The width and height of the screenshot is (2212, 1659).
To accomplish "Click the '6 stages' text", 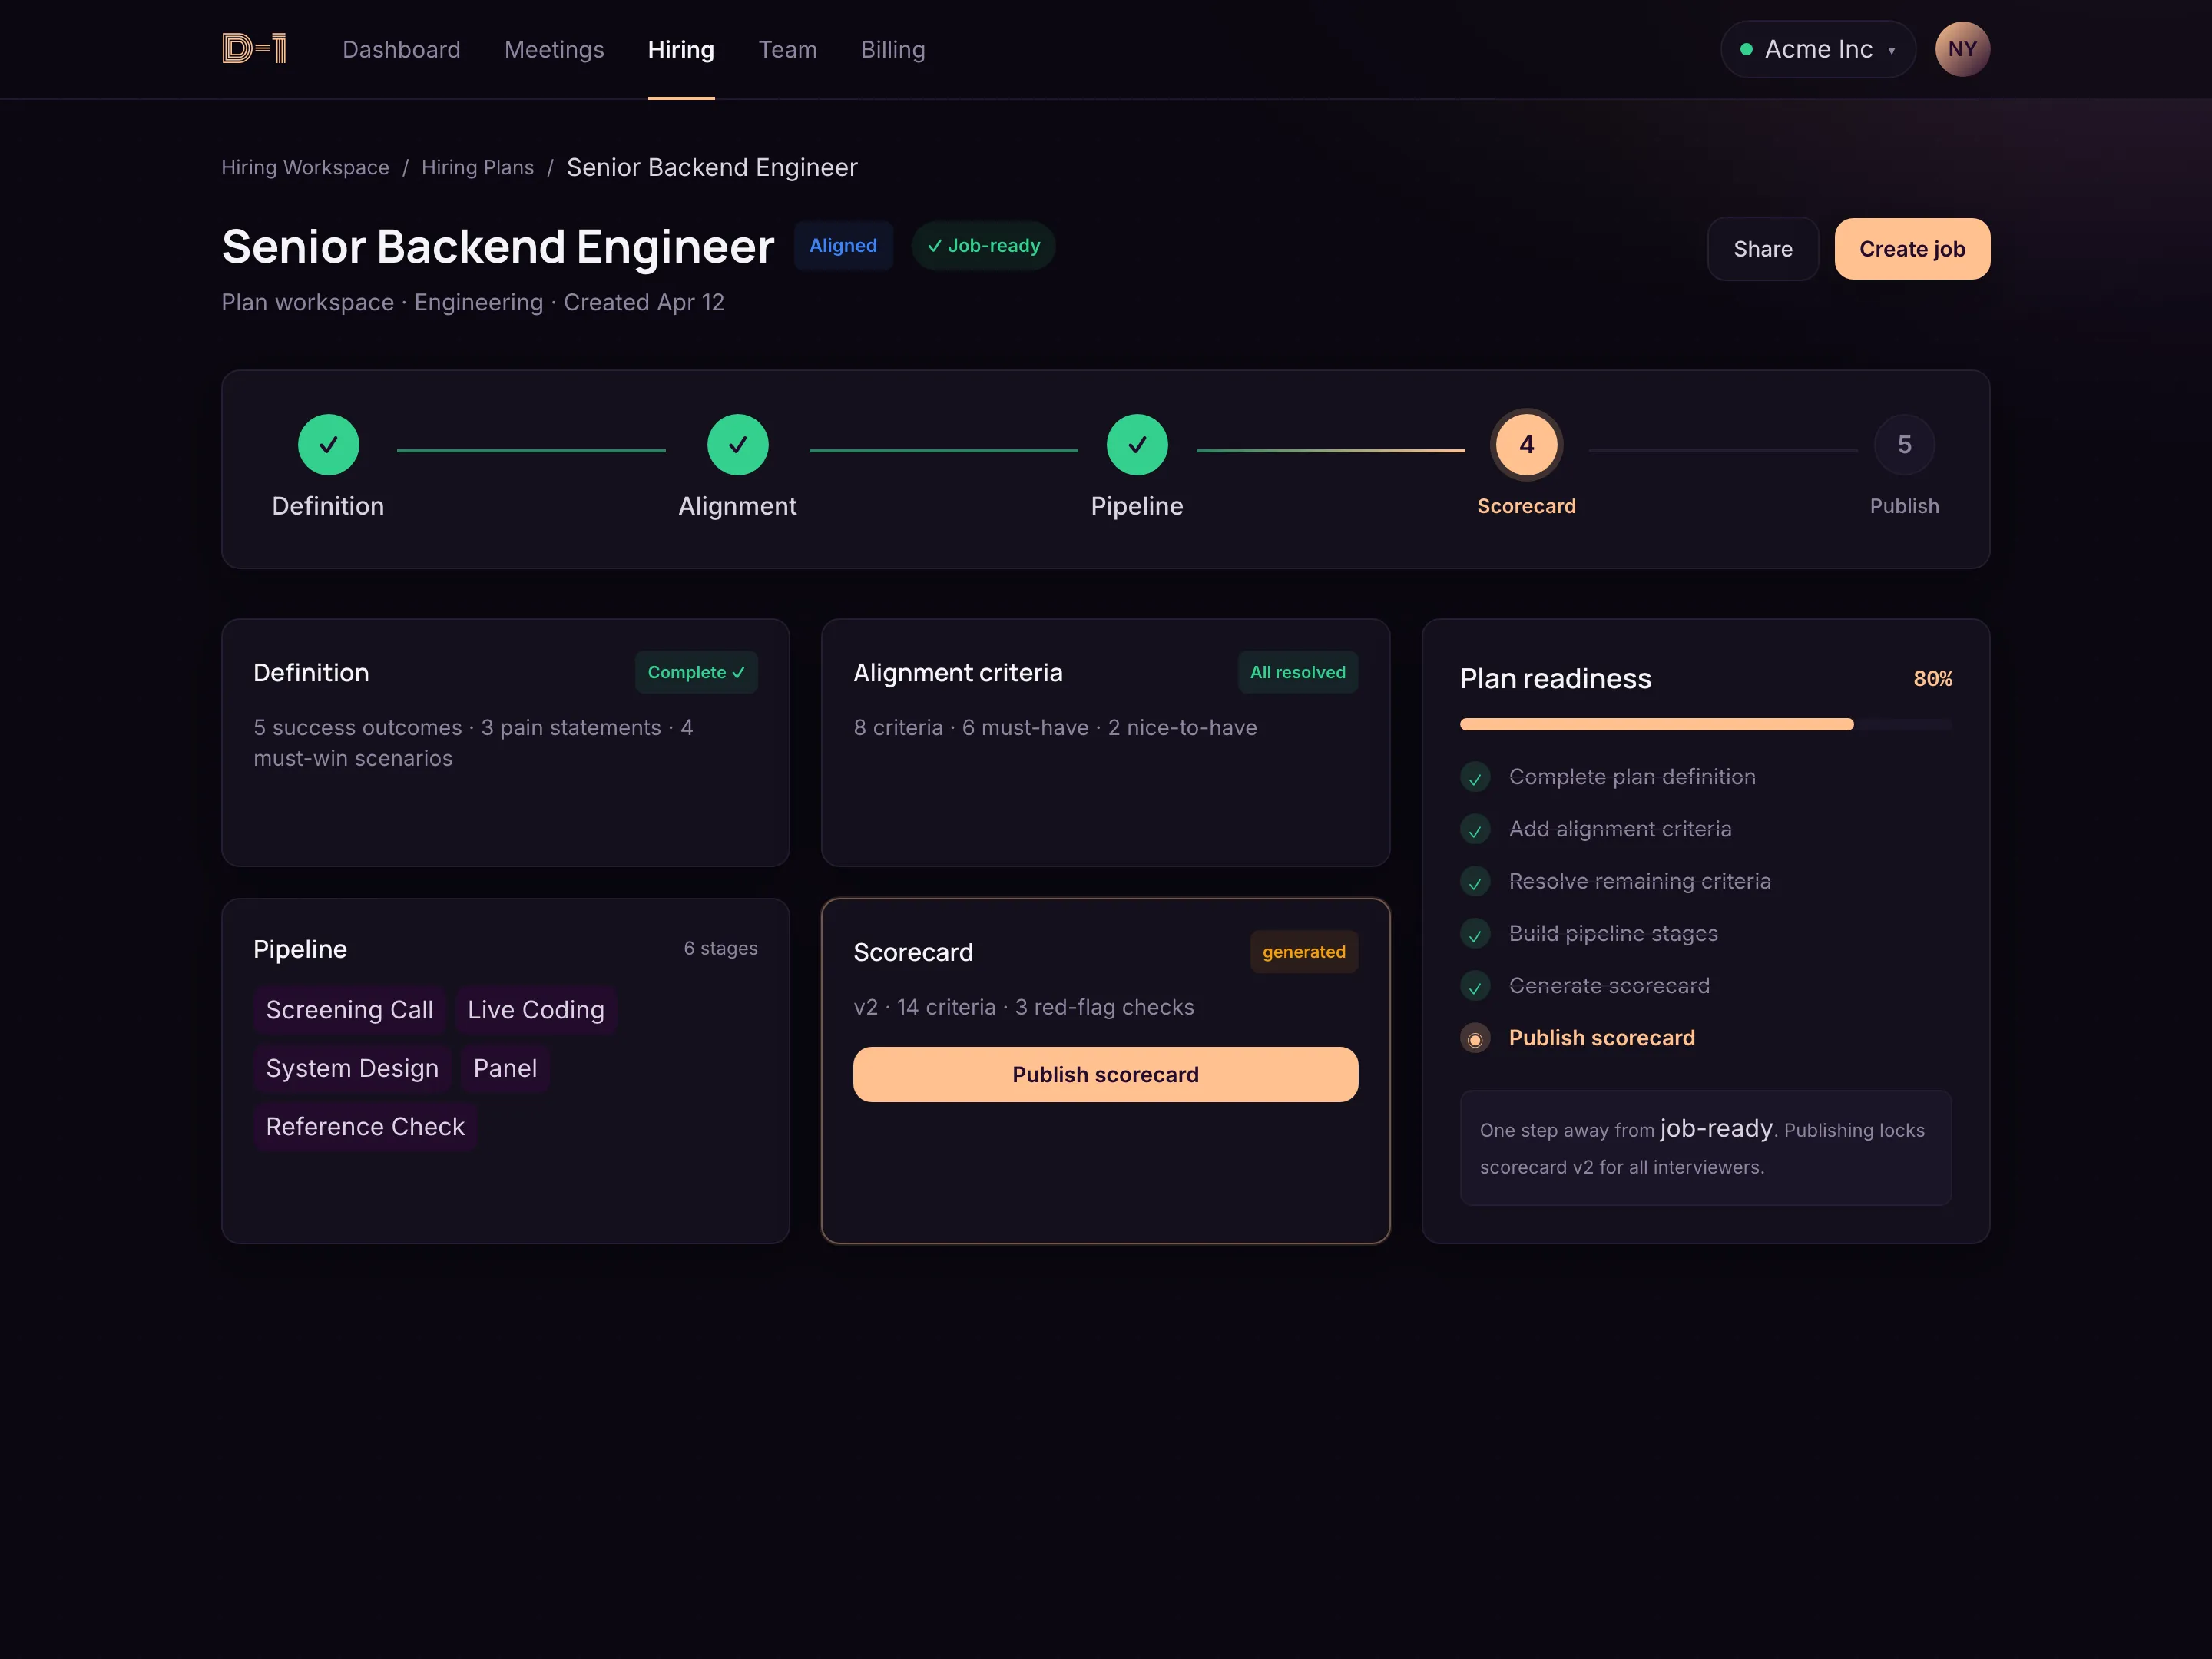I will [x=720, y=948].
